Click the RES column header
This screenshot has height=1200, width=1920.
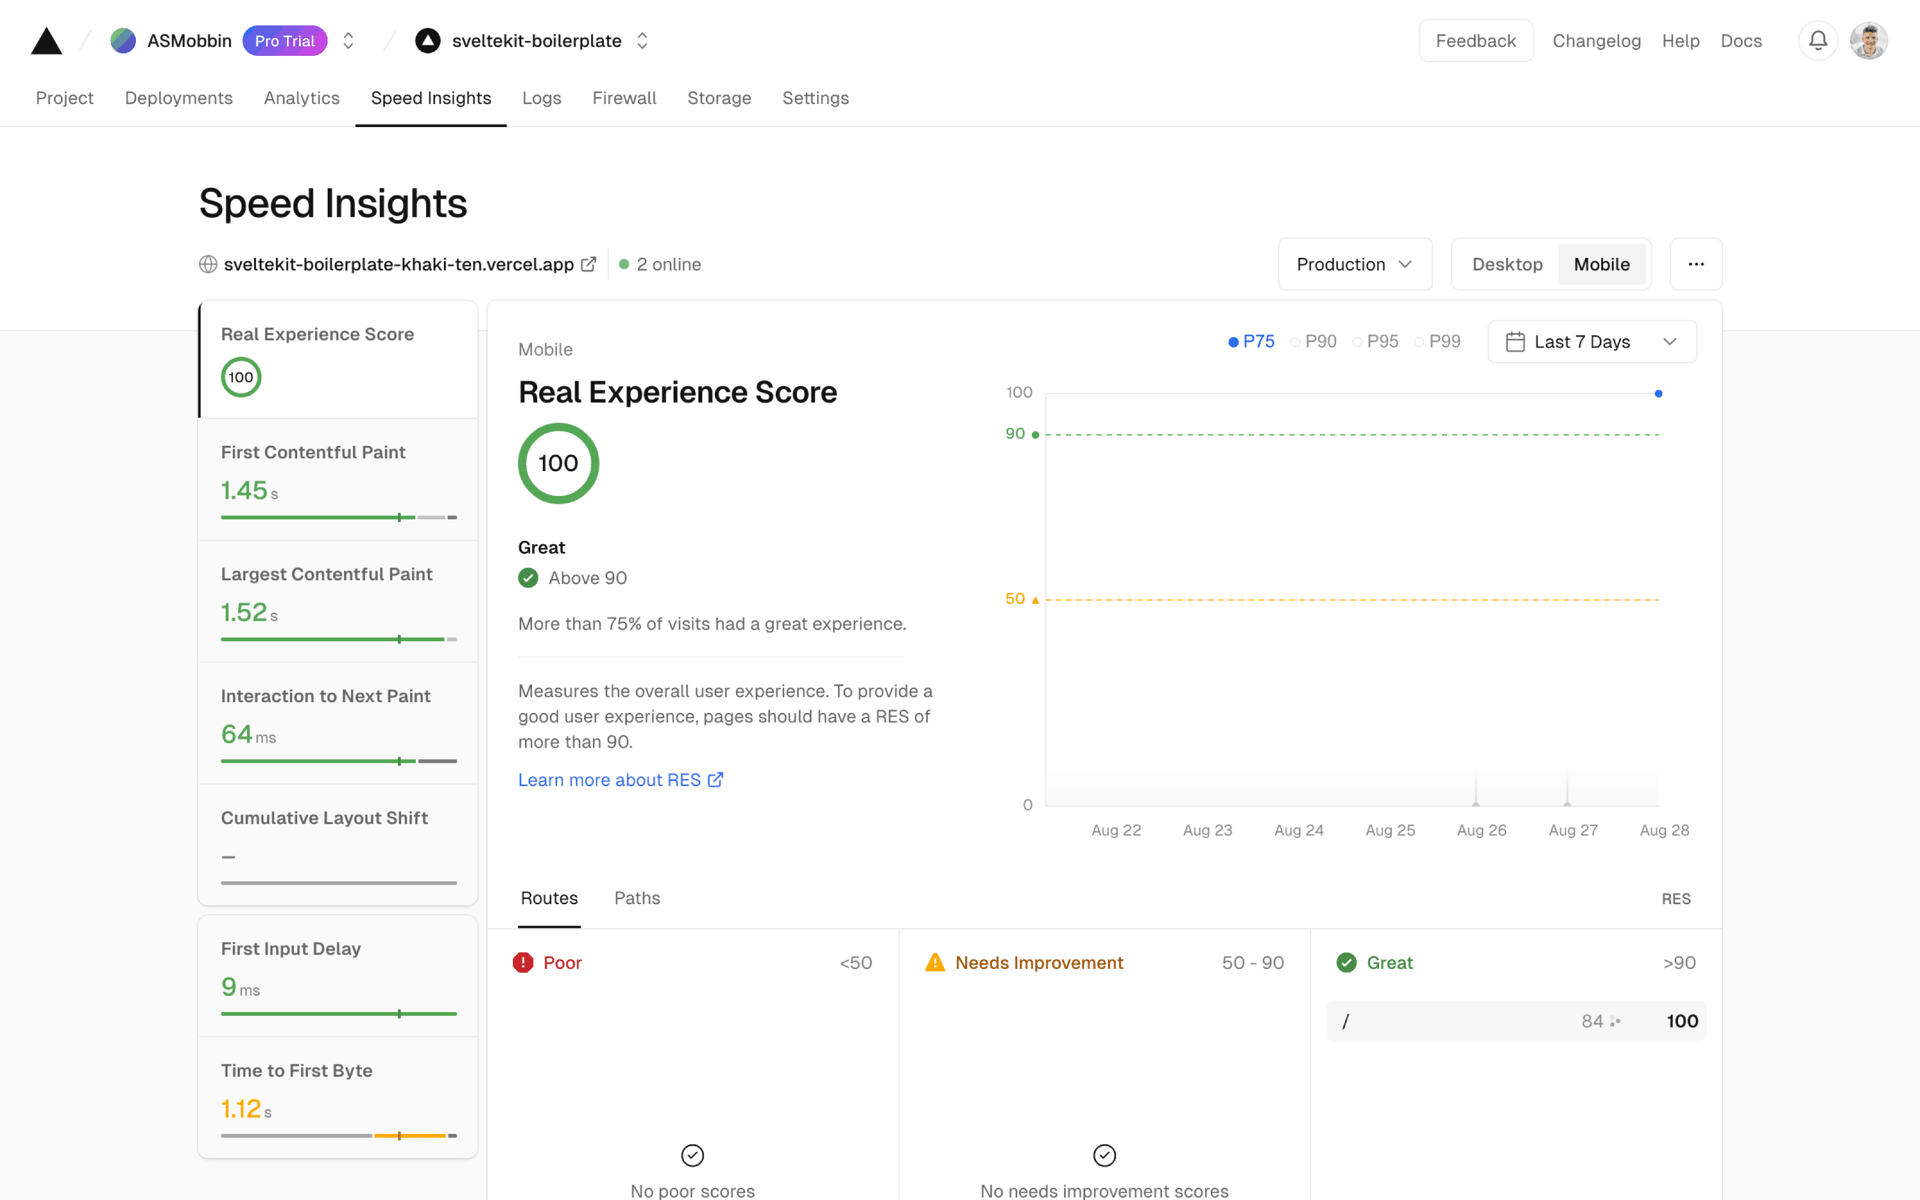pos(1676,899)
